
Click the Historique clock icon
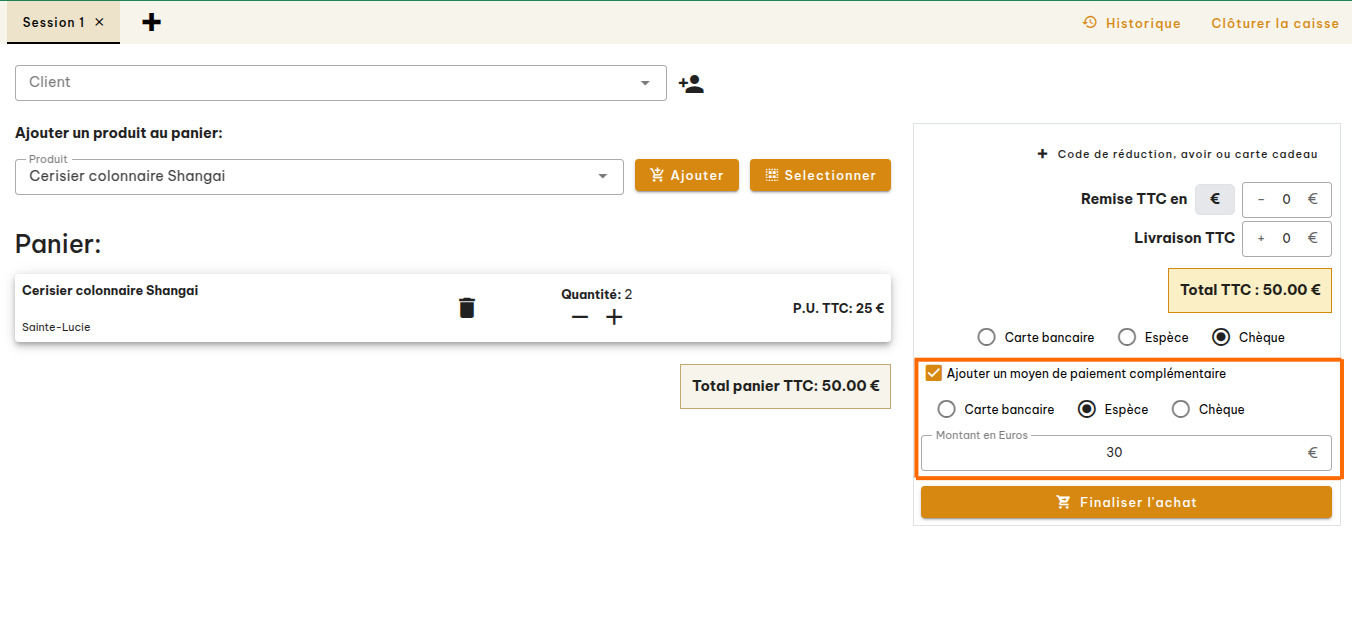[1089, 22]
